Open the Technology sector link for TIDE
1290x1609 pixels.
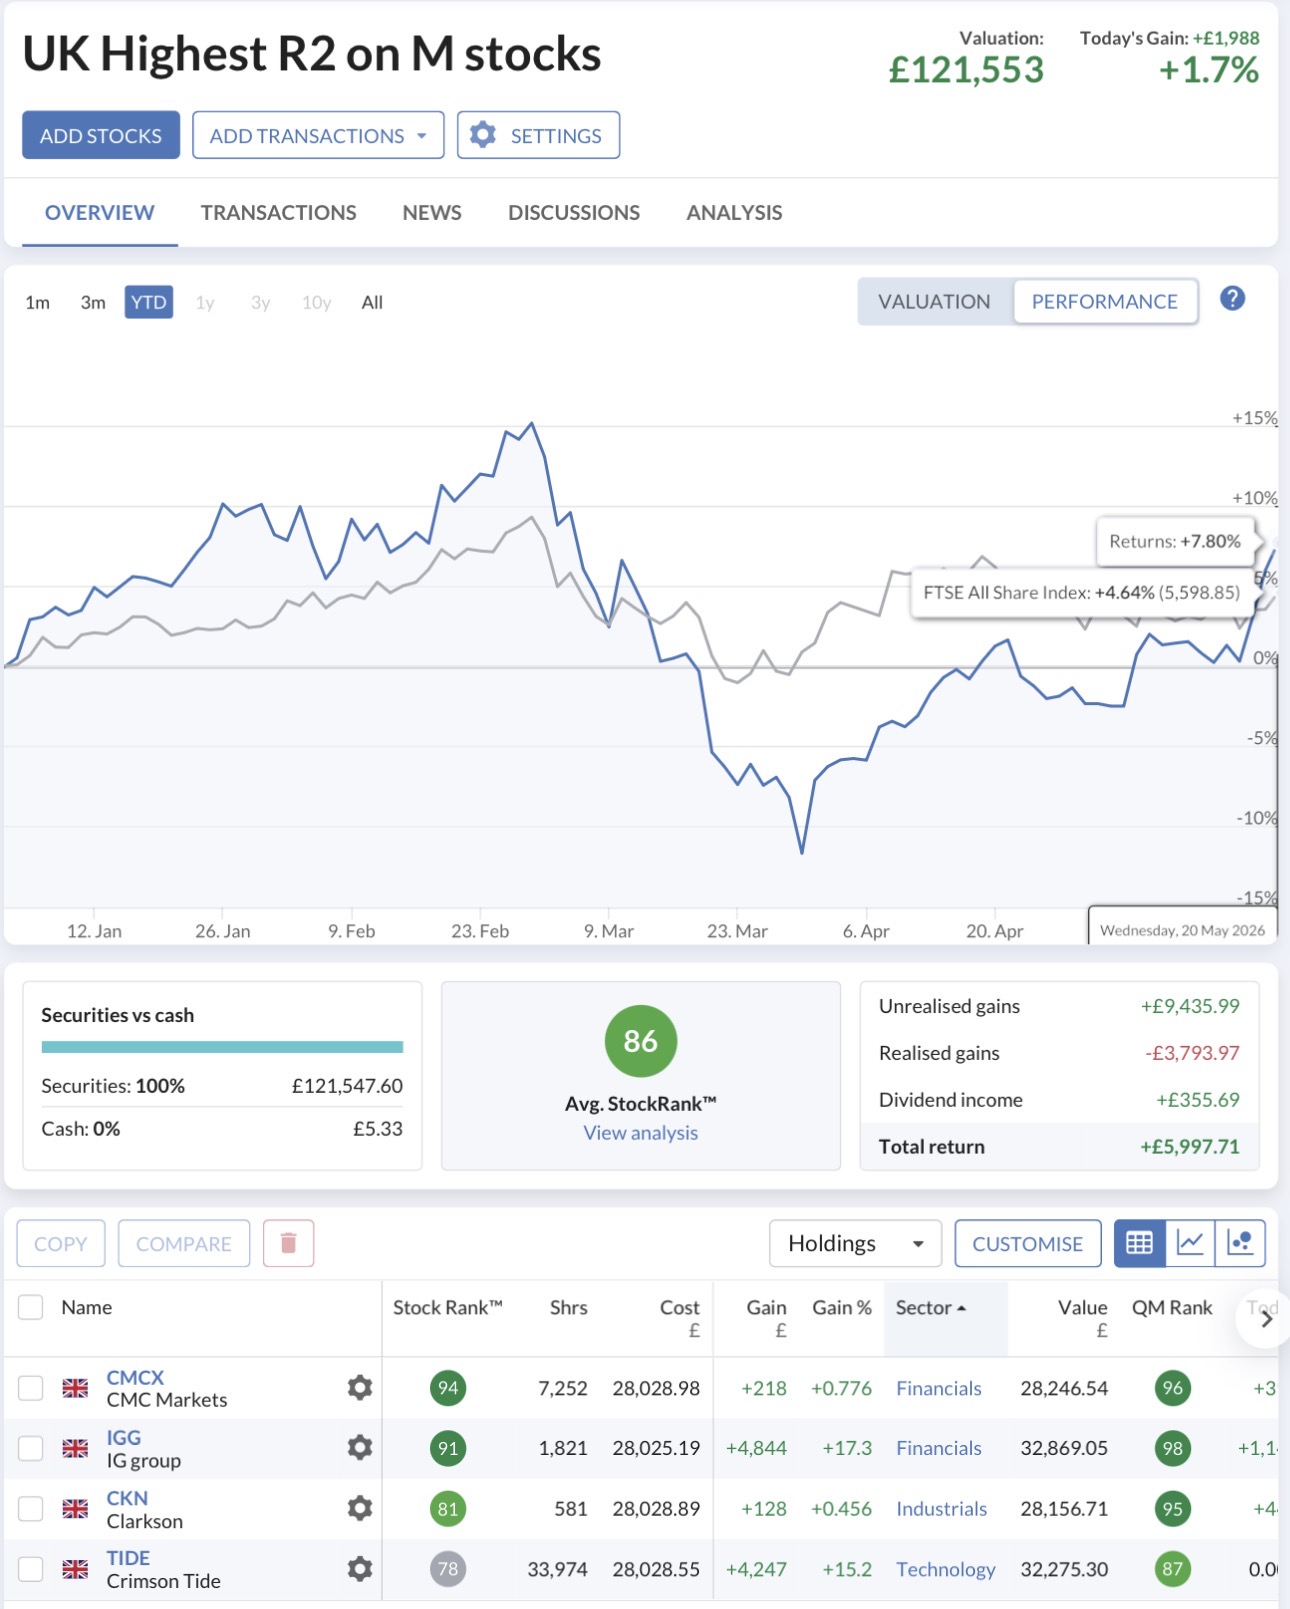946,1569
